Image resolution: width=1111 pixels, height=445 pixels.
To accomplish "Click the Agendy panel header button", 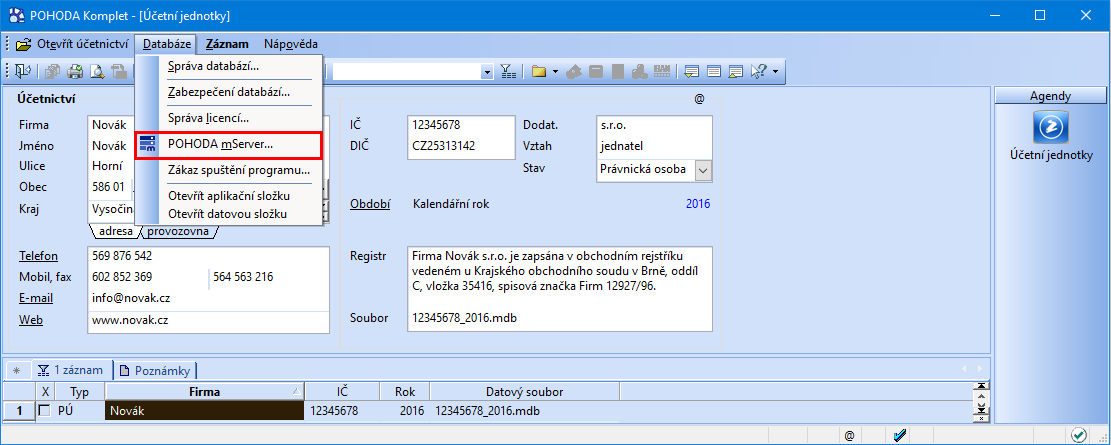I will (1050, 96).
